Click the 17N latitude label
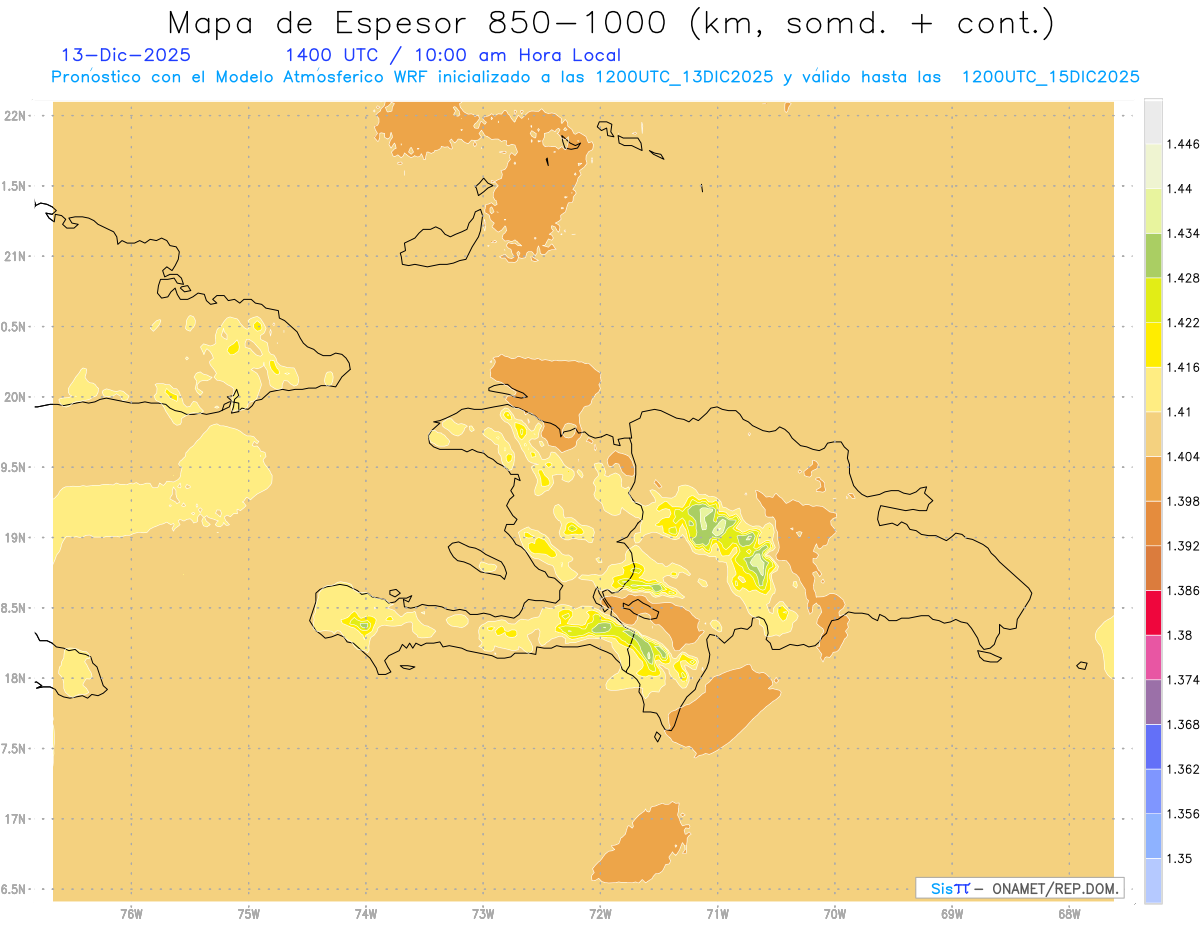Image resolution: width=1200 pixels, height=927 pixels. tap(17, 819)
